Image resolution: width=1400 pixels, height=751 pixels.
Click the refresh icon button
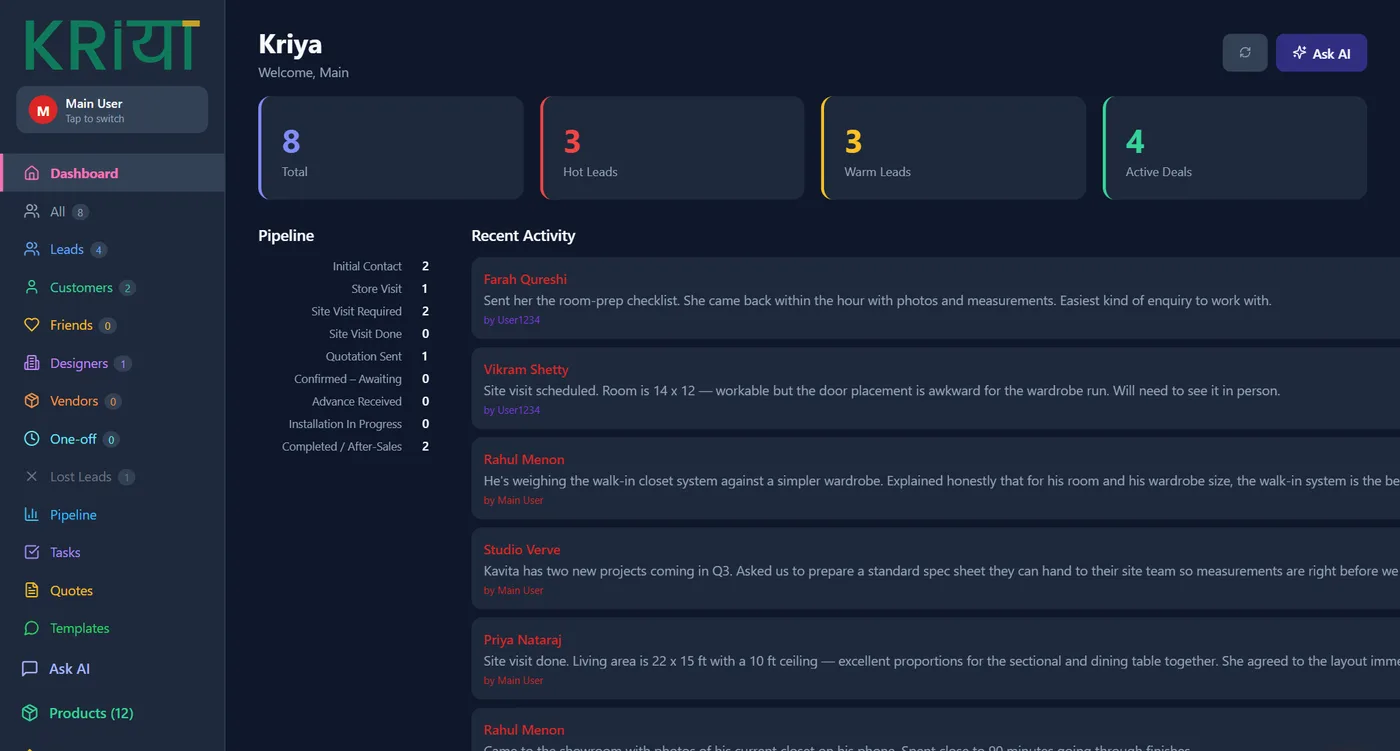click(x=1245, y=53)
